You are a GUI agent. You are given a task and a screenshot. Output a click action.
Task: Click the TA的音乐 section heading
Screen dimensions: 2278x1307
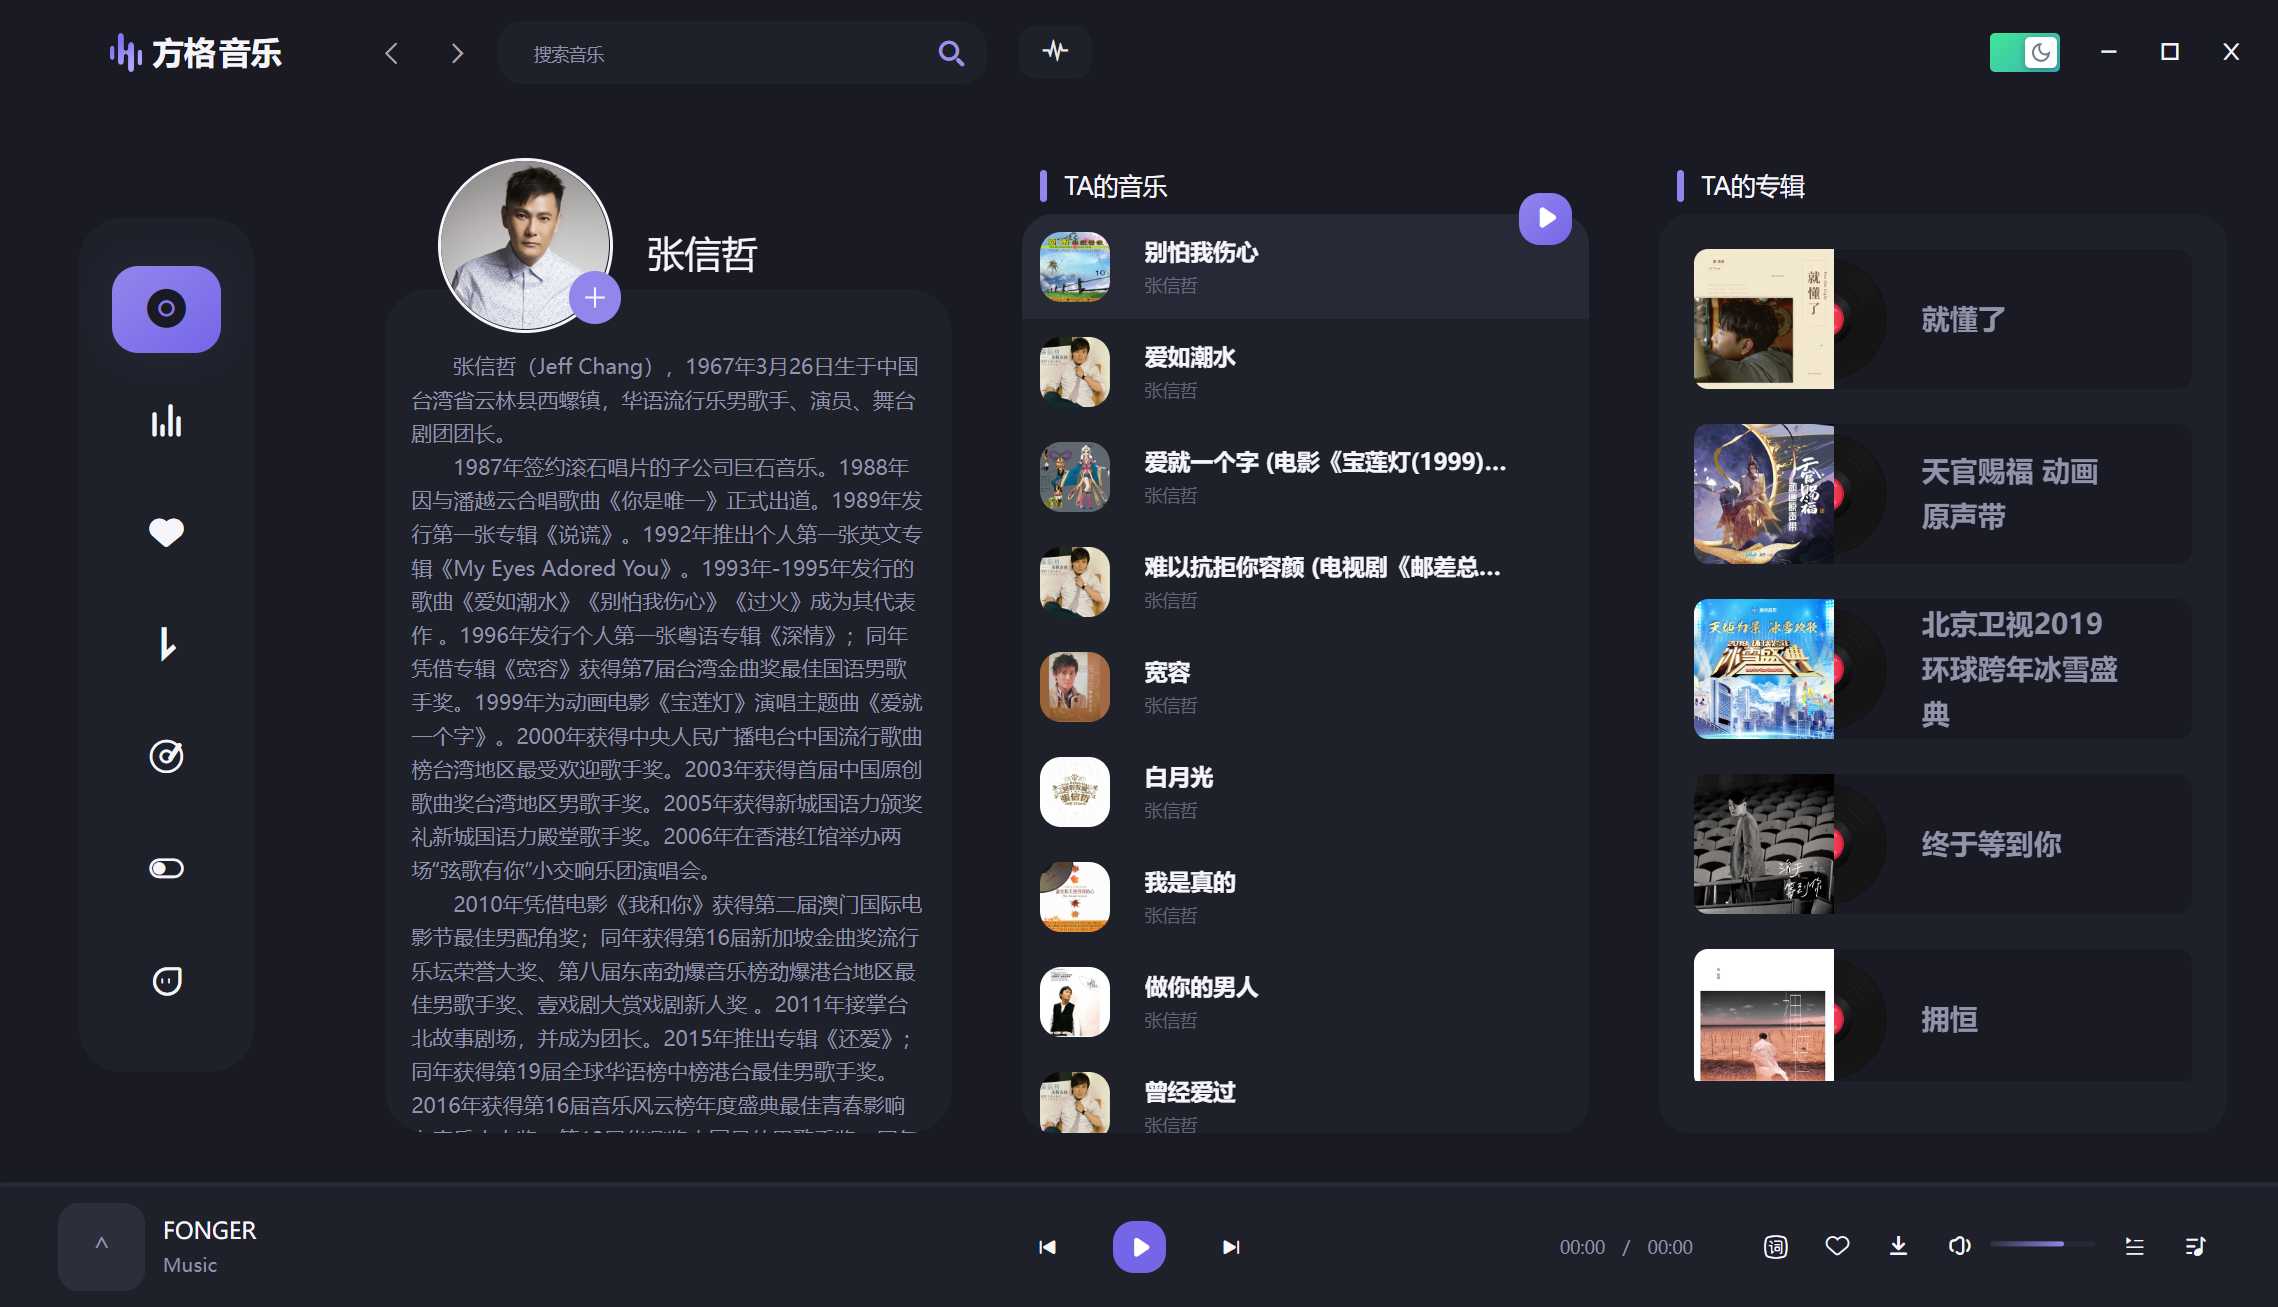(1115, 186)
